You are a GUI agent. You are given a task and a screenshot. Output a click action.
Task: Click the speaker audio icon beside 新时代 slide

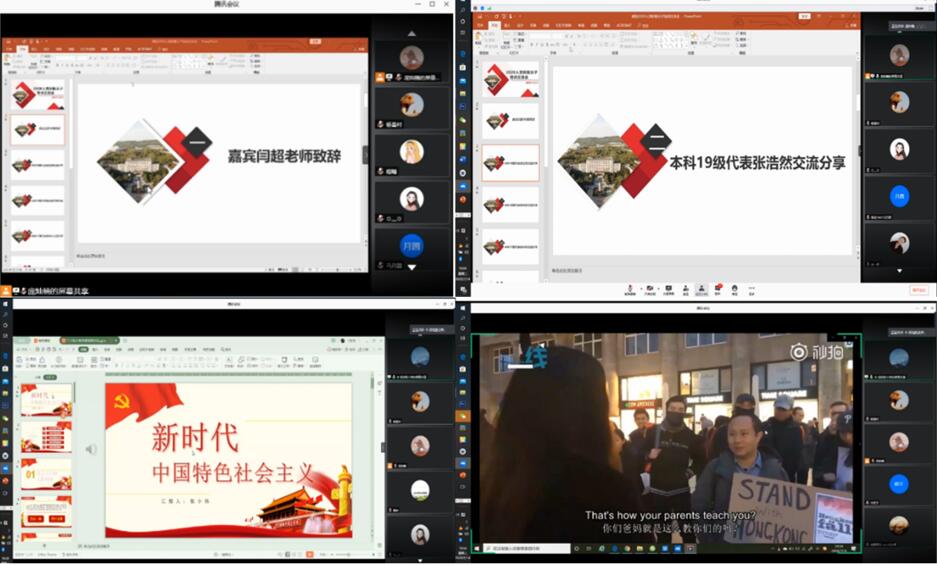tap(91, 450)
